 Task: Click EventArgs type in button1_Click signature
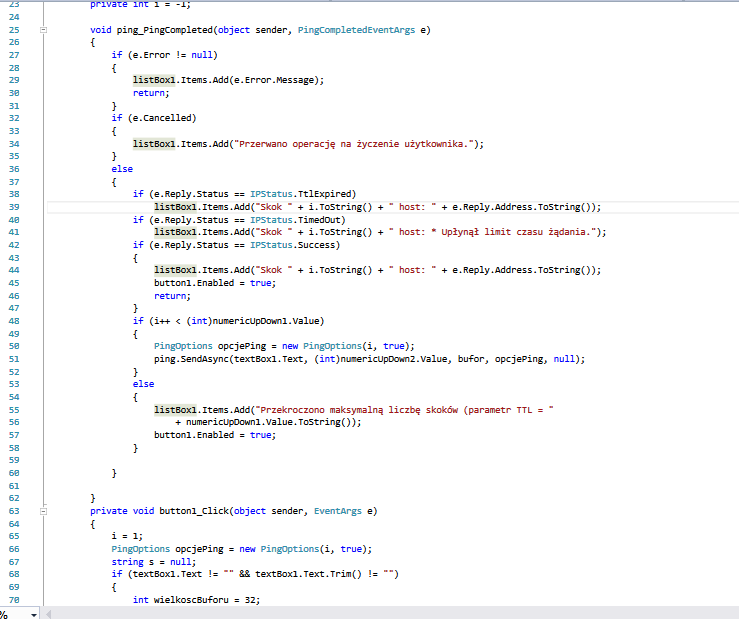[x=338, y=511]
